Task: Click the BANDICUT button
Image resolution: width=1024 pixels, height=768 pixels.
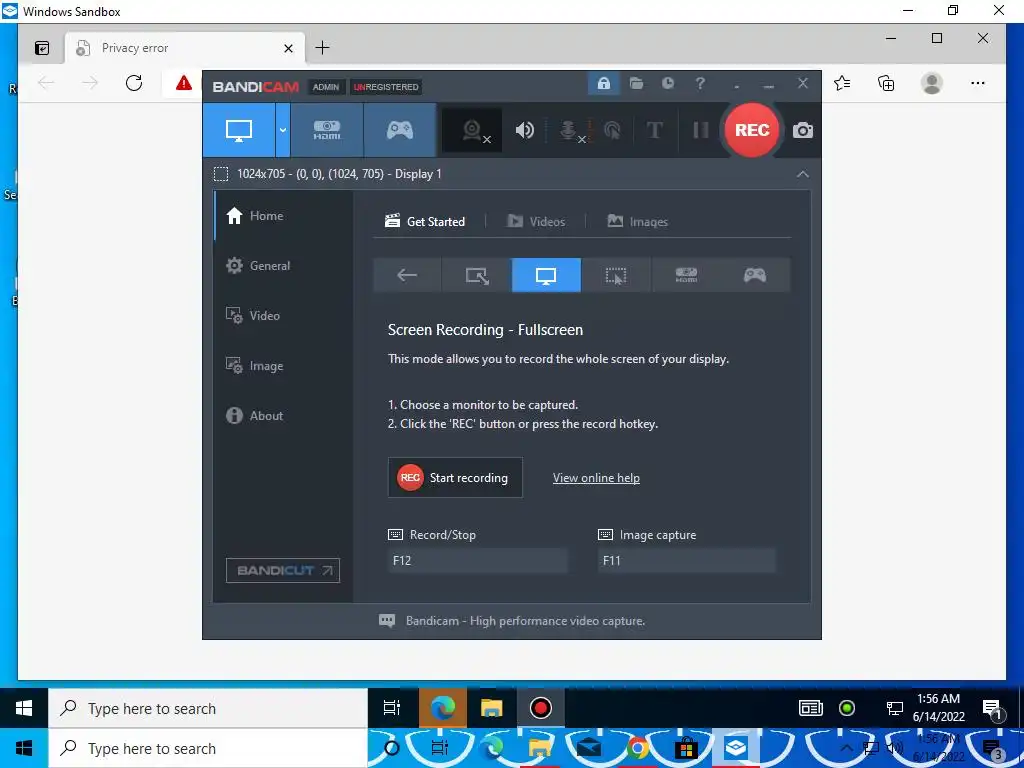Action: (283, 570)
